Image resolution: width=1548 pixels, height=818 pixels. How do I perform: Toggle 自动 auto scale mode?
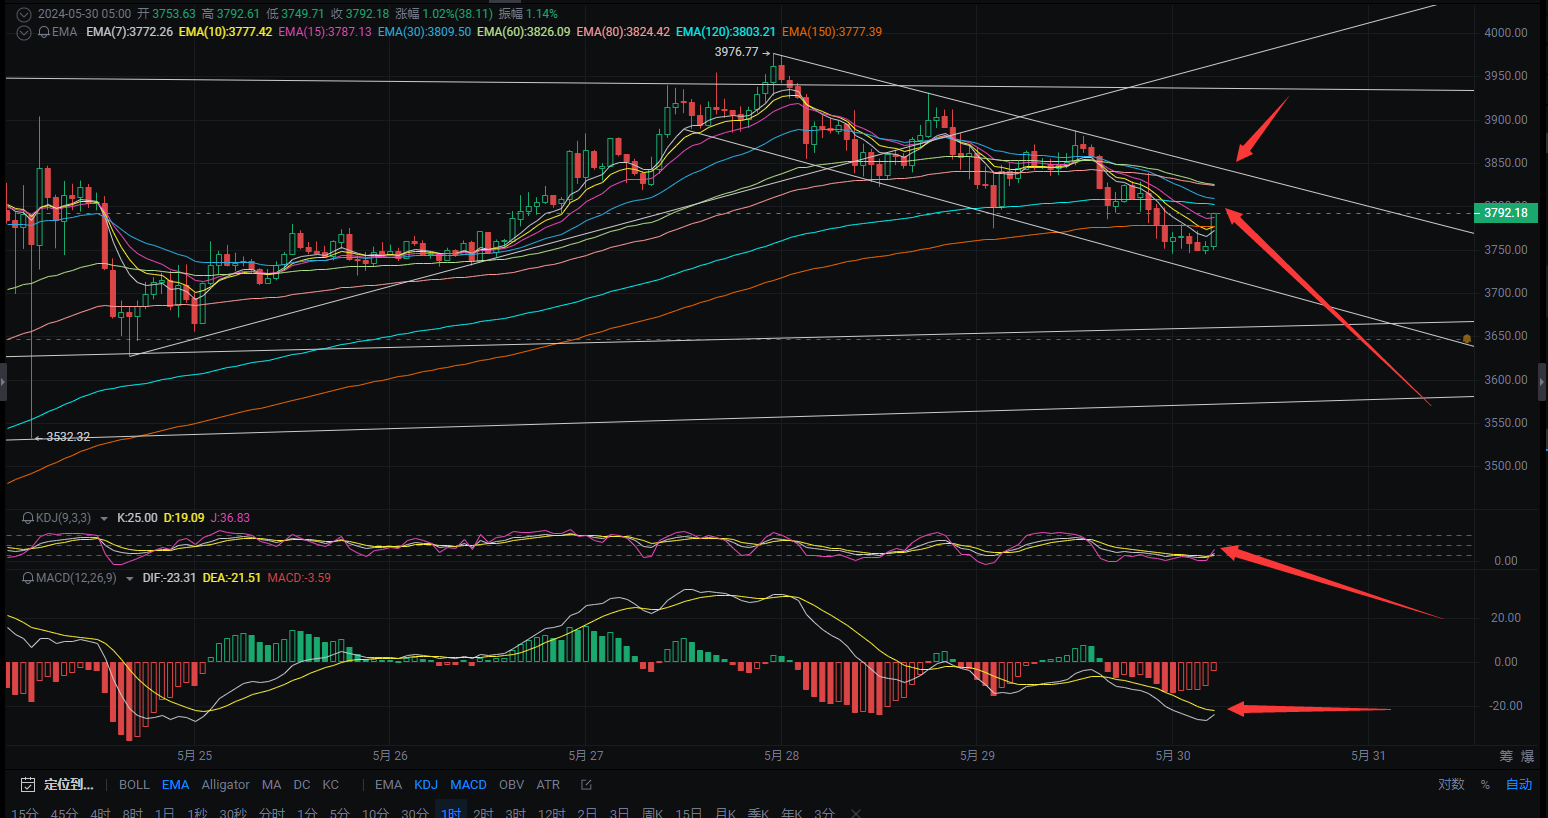pyautogui.click(x=1521, y=785)
